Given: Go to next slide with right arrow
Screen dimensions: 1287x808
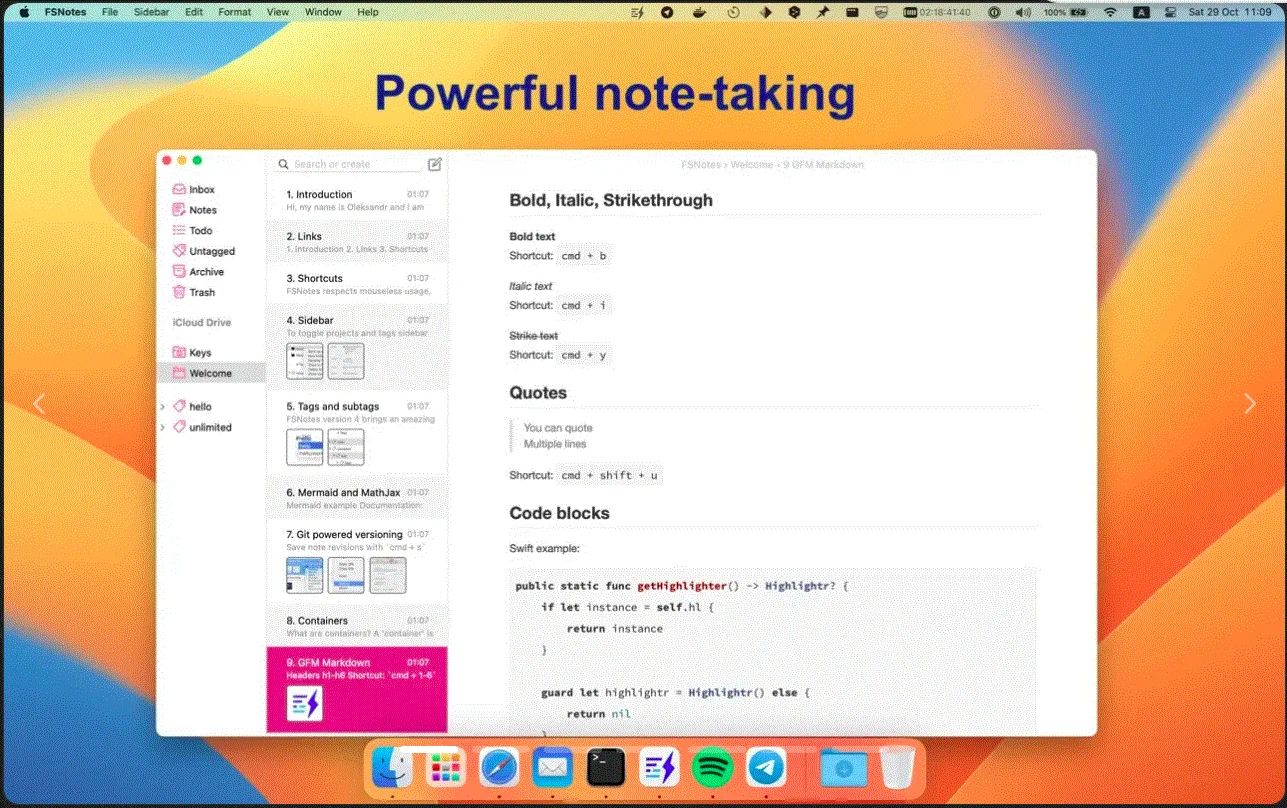Looking at the screenshot, I should (x=1249, y=404).
